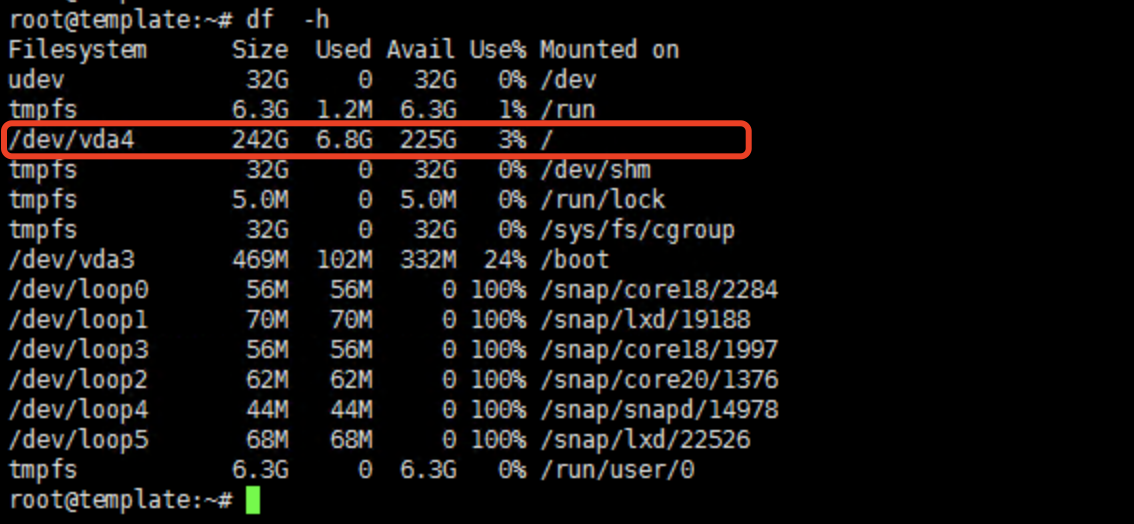Click the /snap/snapd/14978 mount path
Viewport: 1134px width, 524px height.
(658, 410)
